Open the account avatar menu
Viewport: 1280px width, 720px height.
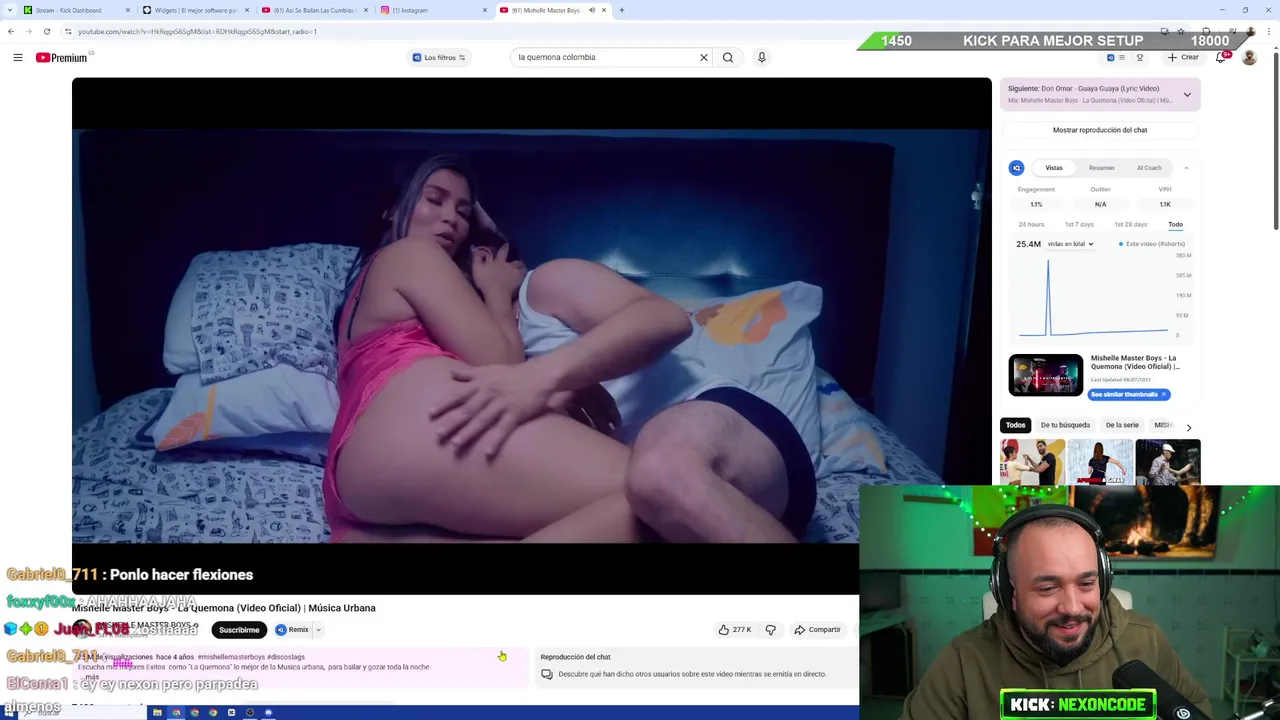coord(1249,57)
